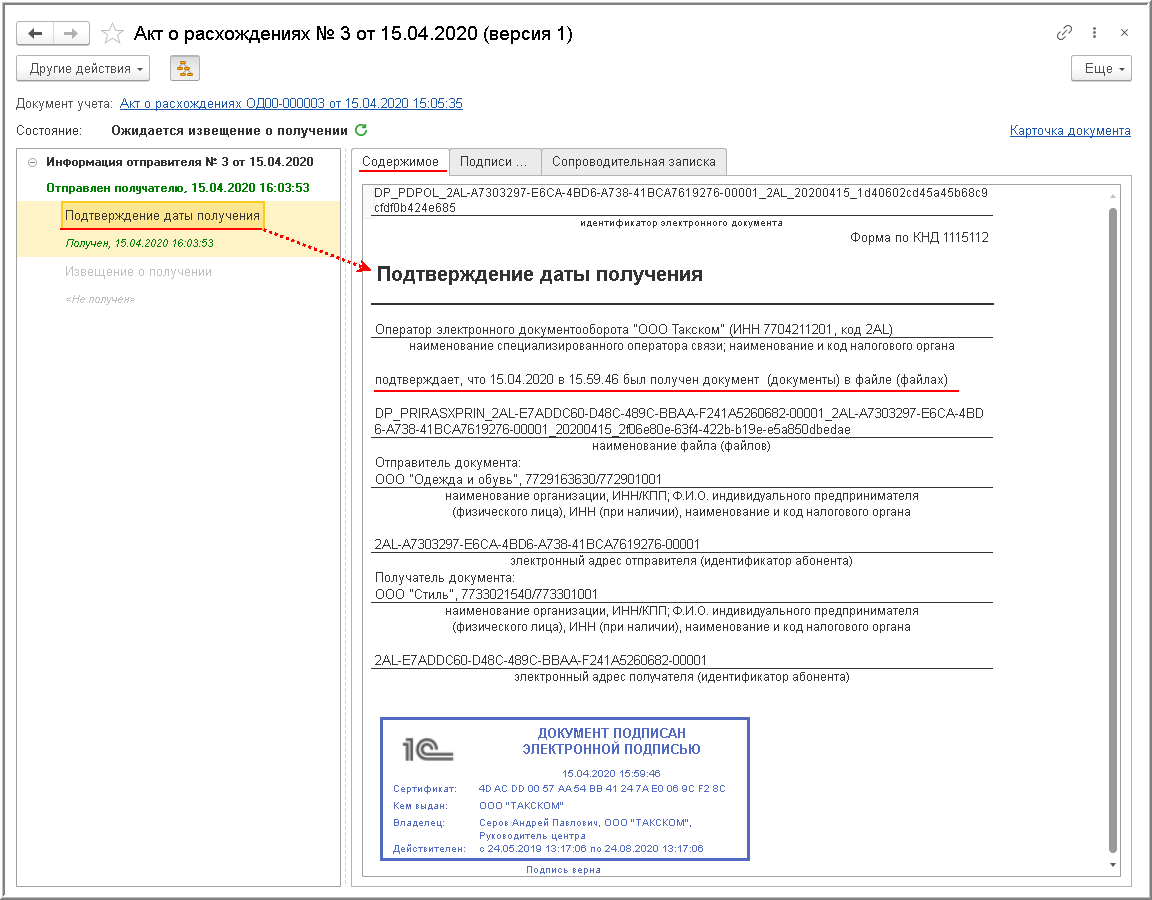The width and height of the screenshot is (1152, 900).
Task: Go forward with the right arrow button
Action: click(x=71, y=33)
